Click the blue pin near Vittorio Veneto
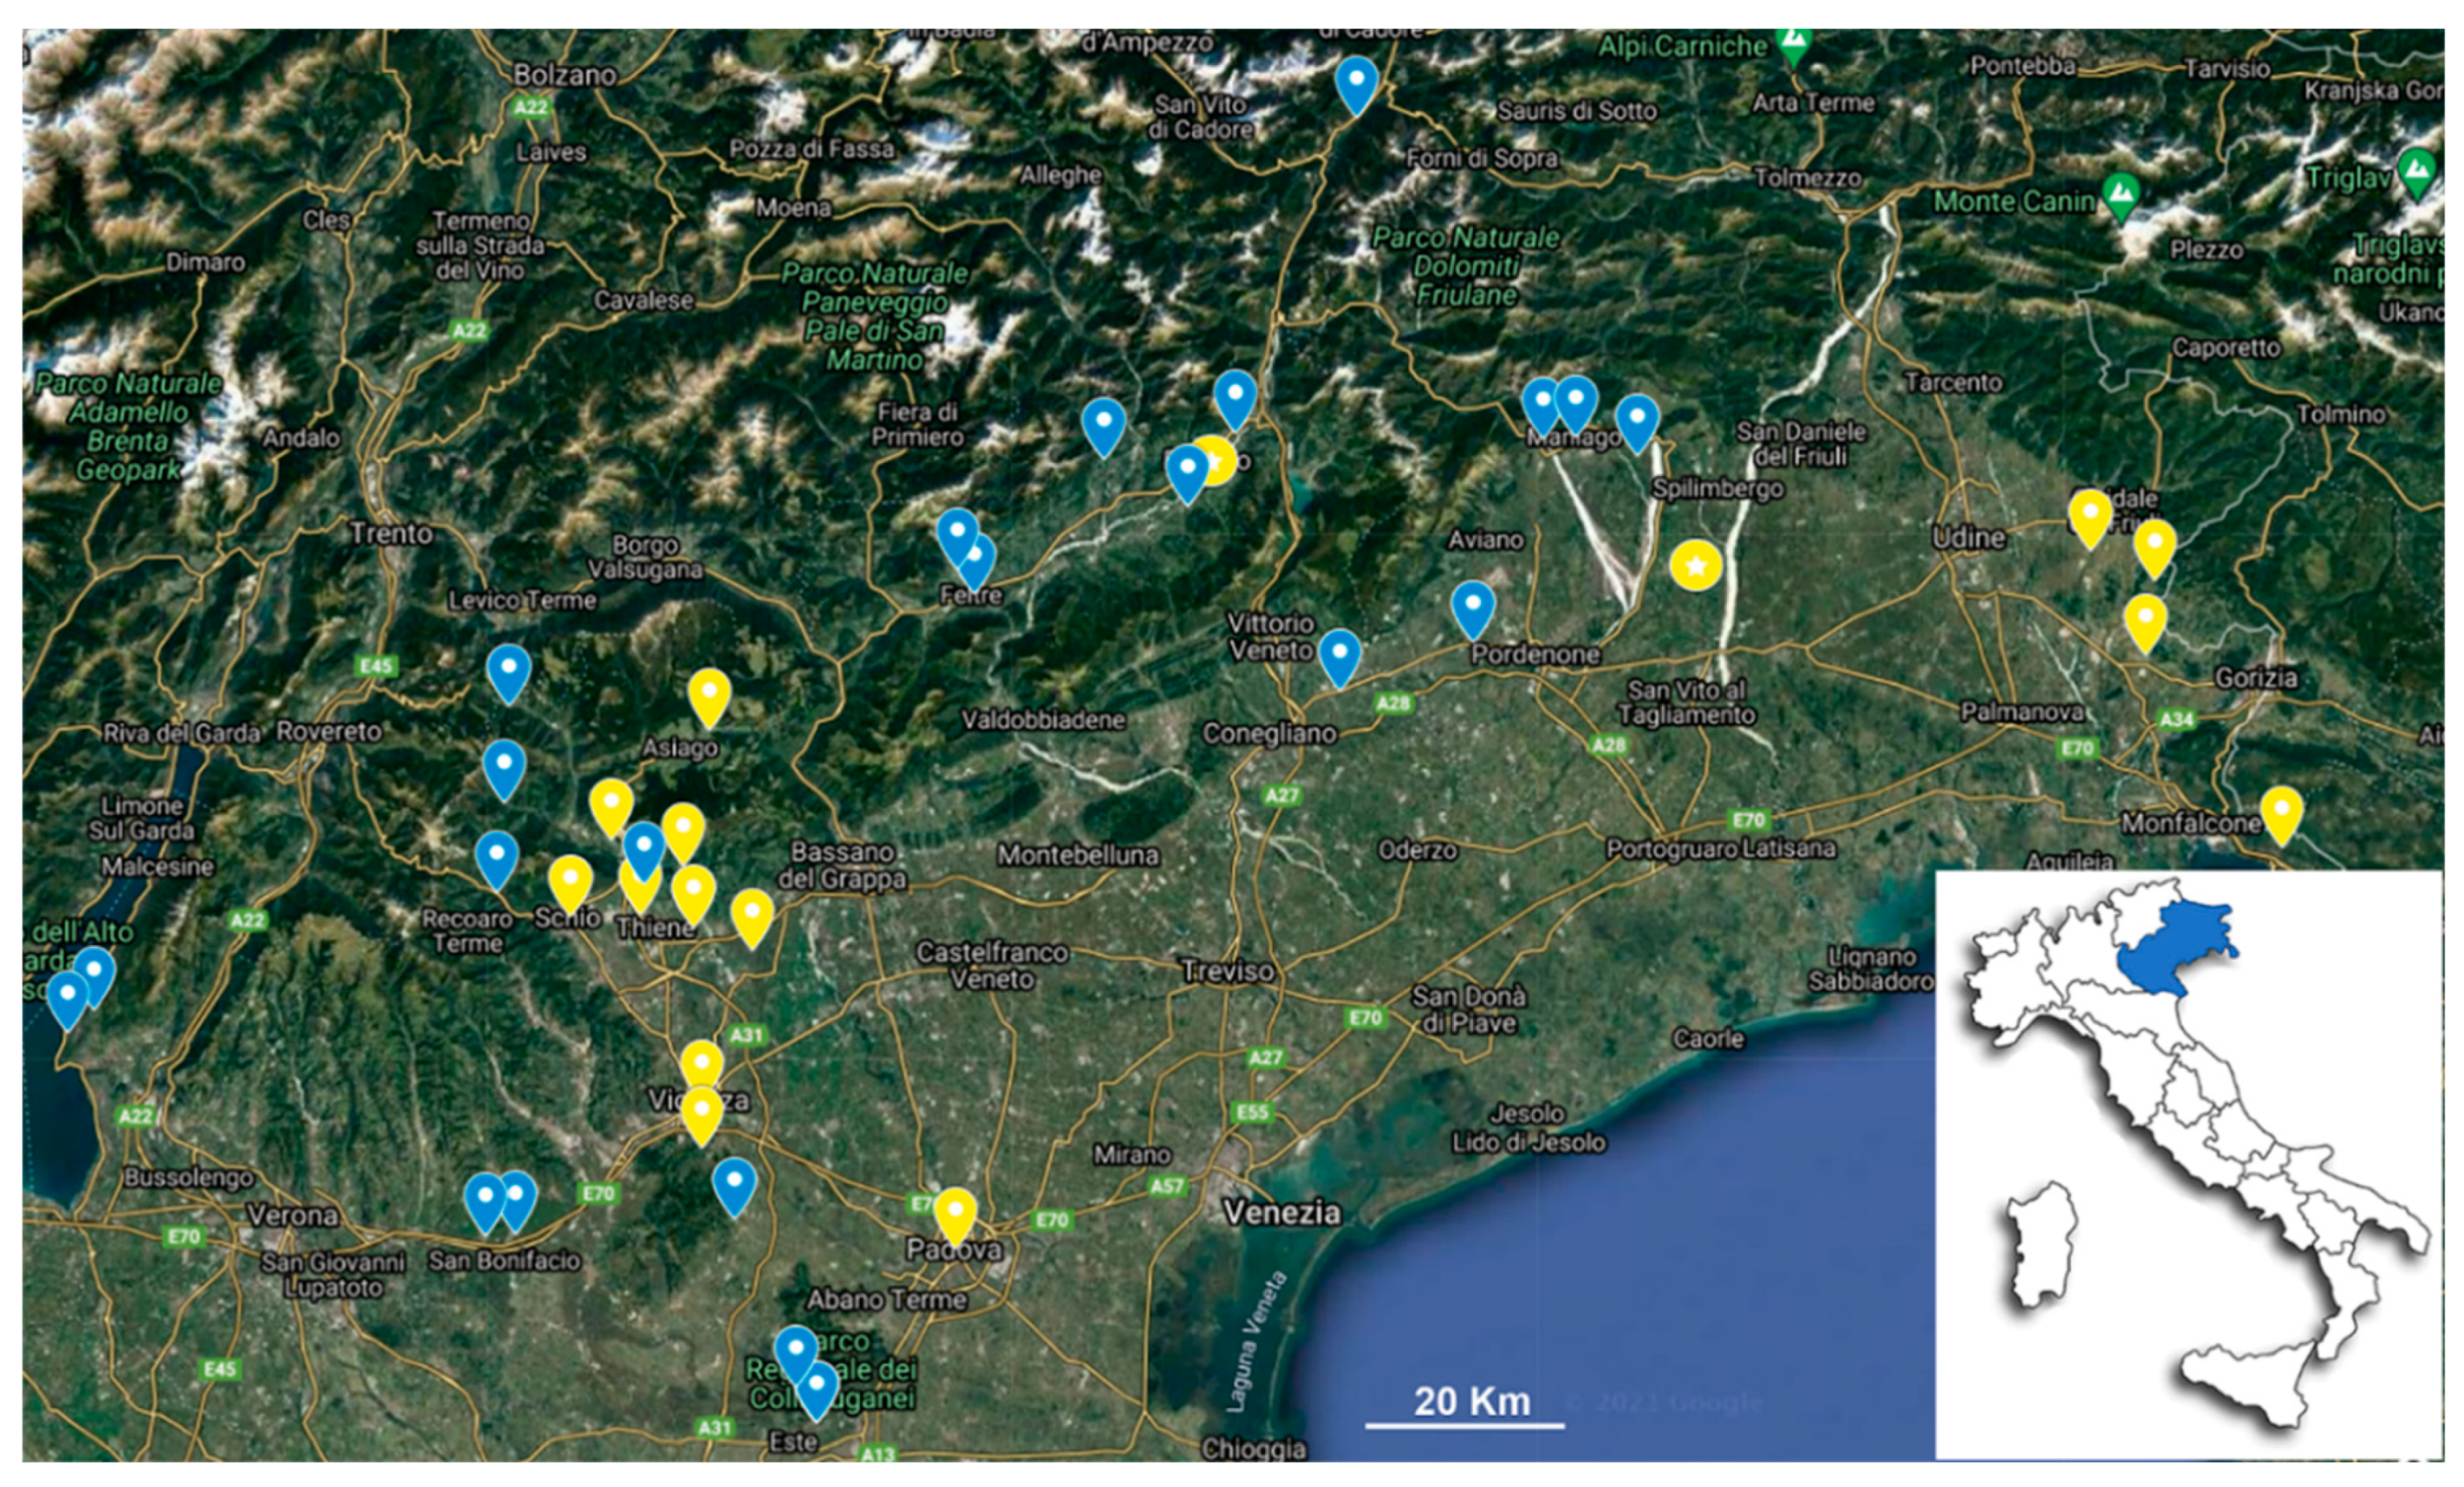Screen dimensions: 2464x1487 coord(1339,654)
